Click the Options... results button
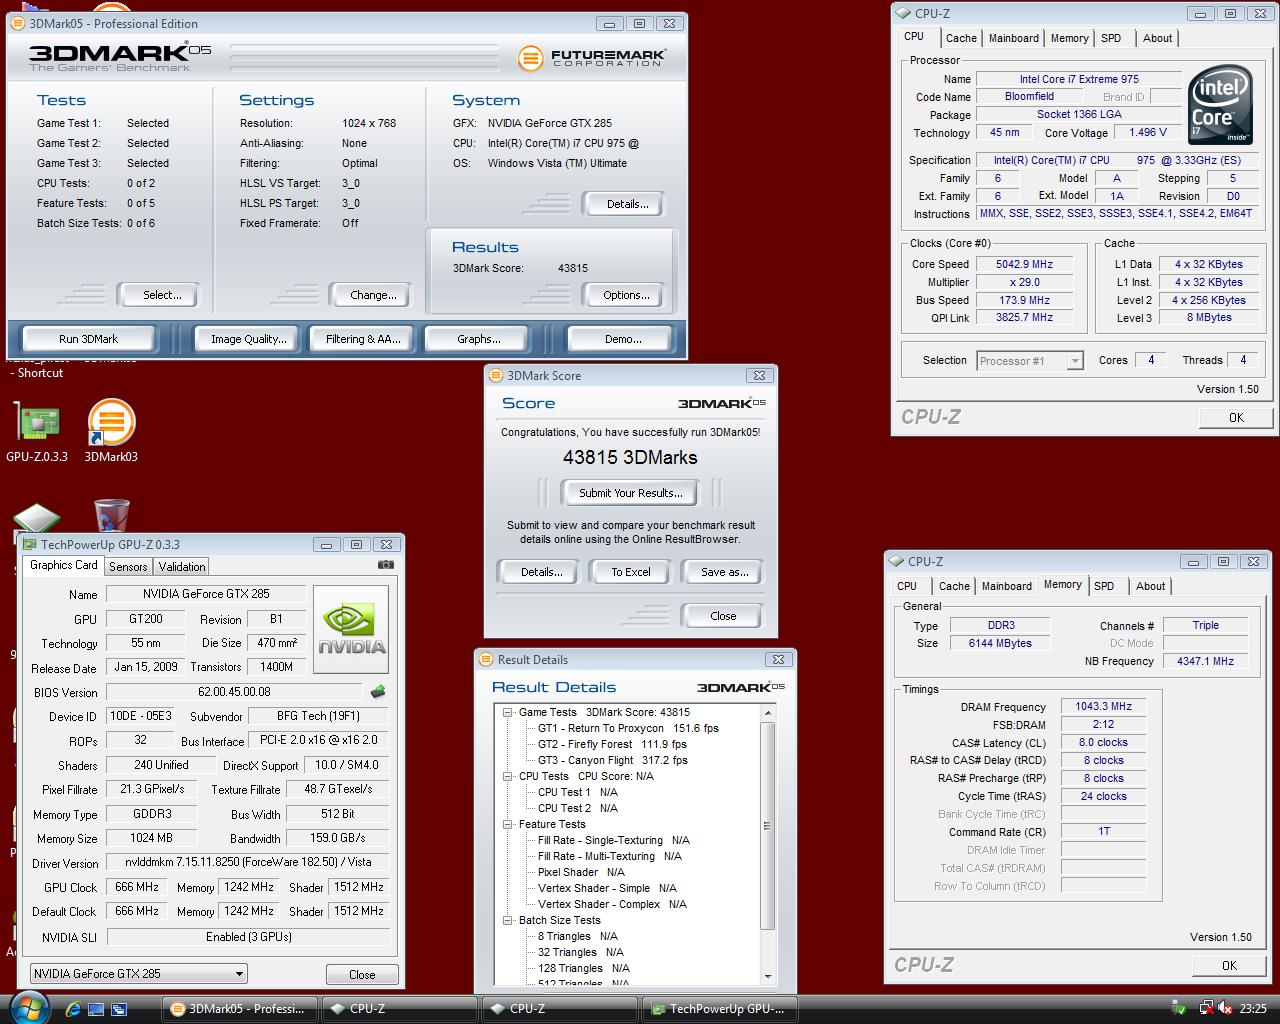The width and height of the screenshot is (1280, 1024). point(626,295)
